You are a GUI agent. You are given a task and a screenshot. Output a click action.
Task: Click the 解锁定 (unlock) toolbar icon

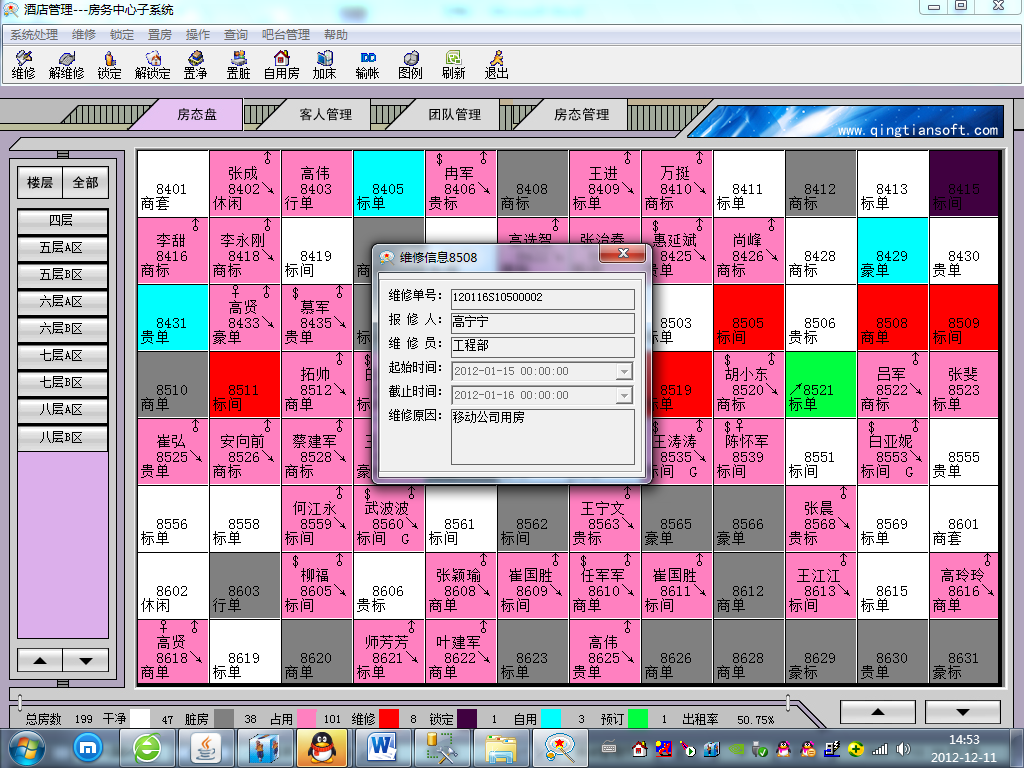click(152, 65)
